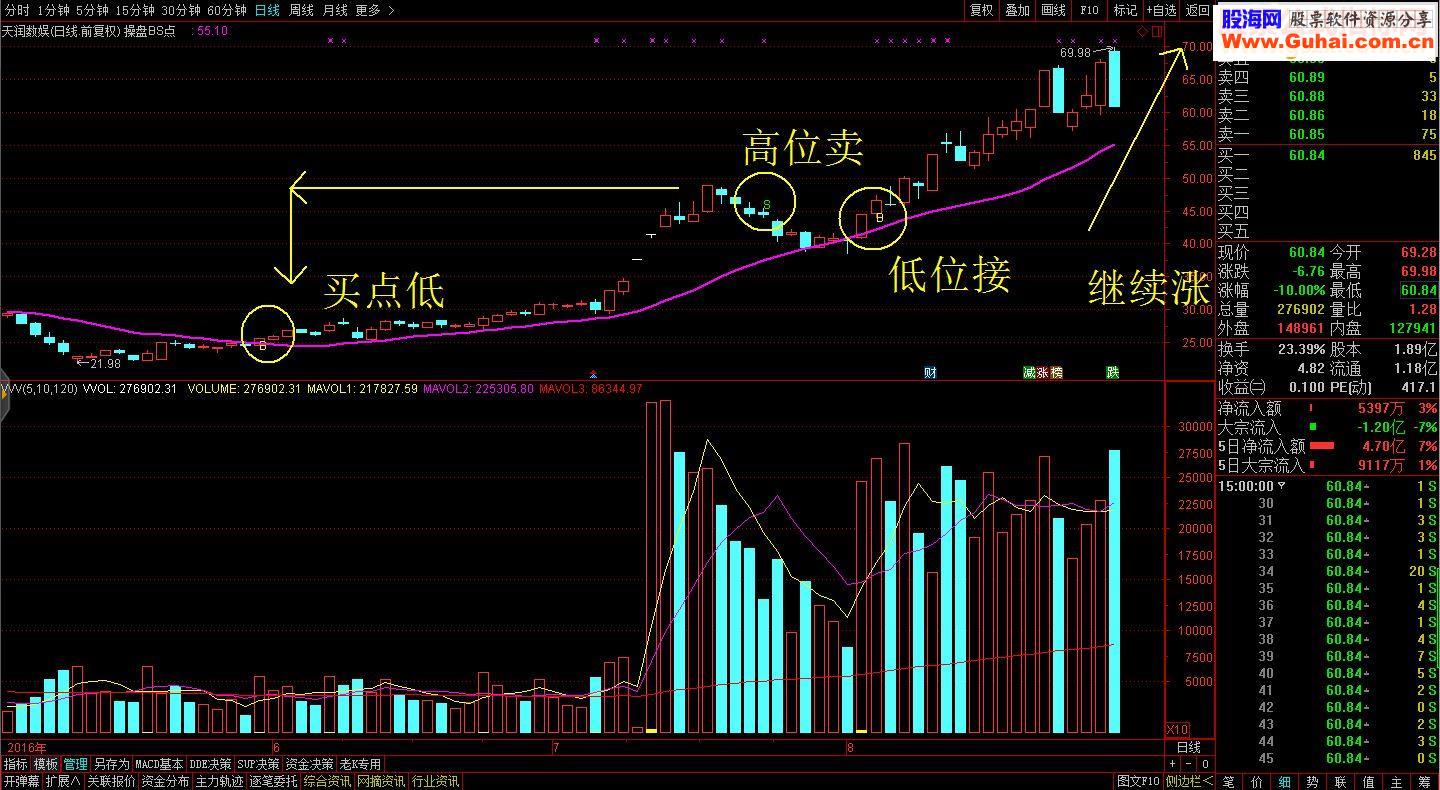
Task: Open the 模板 template tab
Action: (x=46, y=764)
